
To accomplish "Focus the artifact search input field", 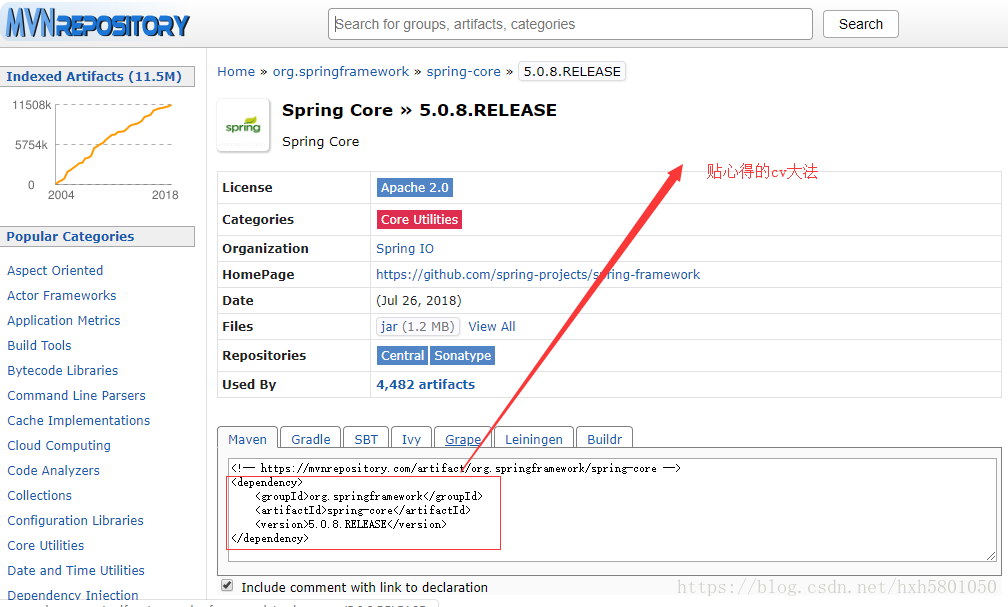I will (x=570, y=24).
